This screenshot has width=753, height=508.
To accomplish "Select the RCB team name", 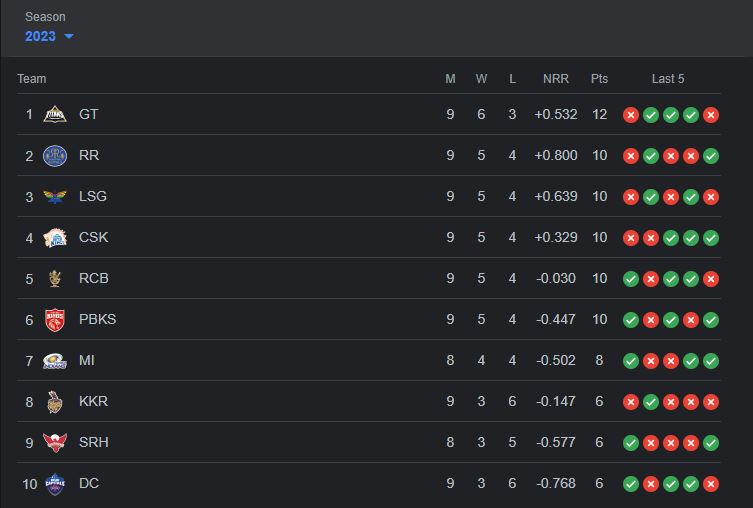I will click(94, 279).
